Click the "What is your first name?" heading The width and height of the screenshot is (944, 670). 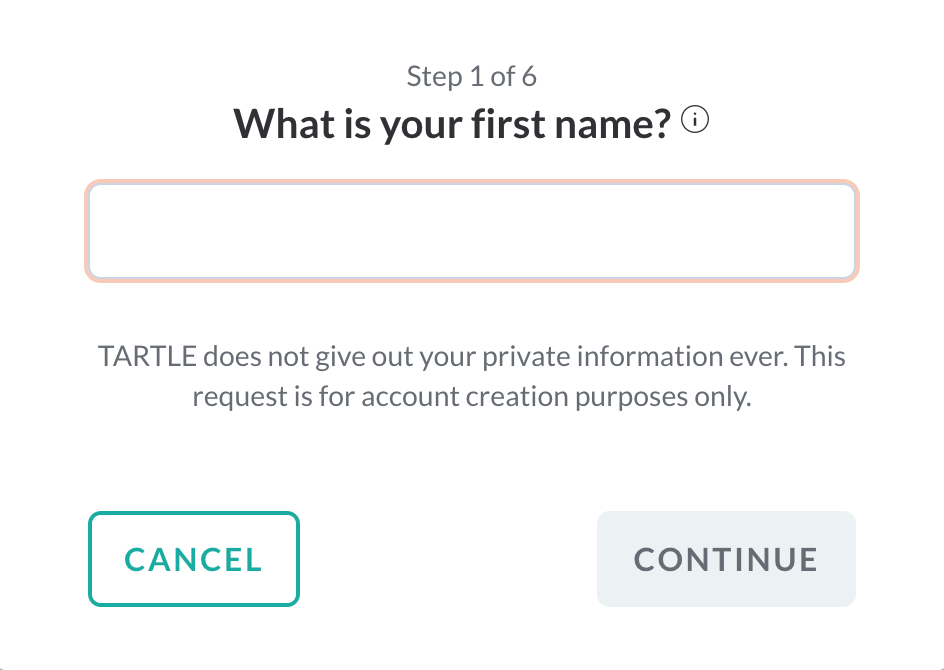[451, 124]
